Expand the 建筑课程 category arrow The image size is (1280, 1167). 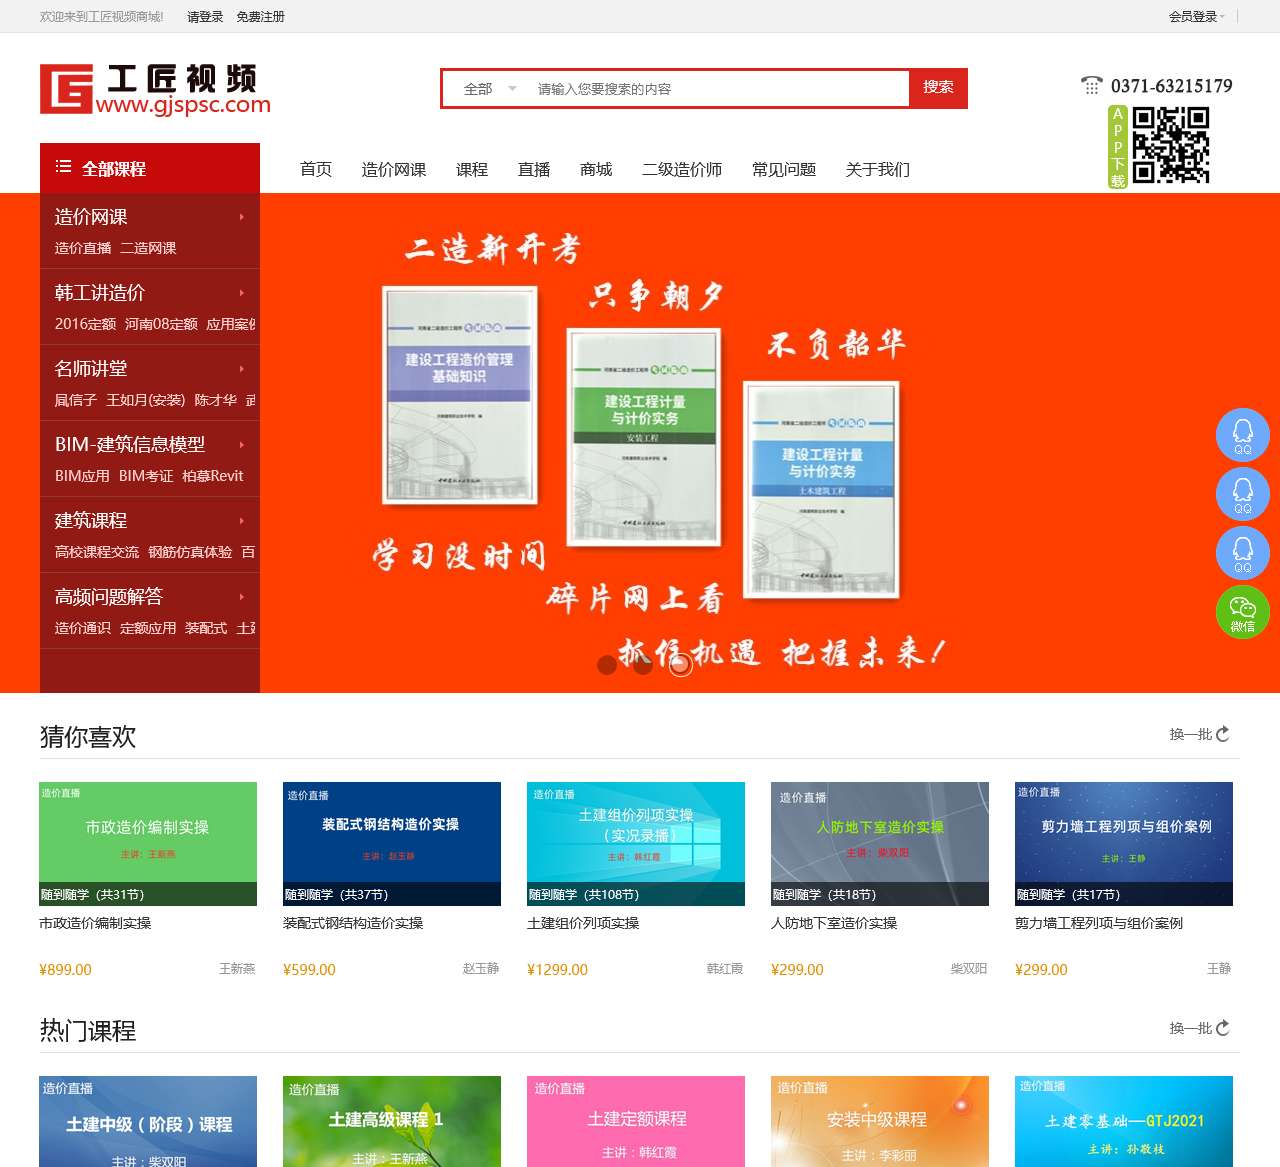point(241,521)
